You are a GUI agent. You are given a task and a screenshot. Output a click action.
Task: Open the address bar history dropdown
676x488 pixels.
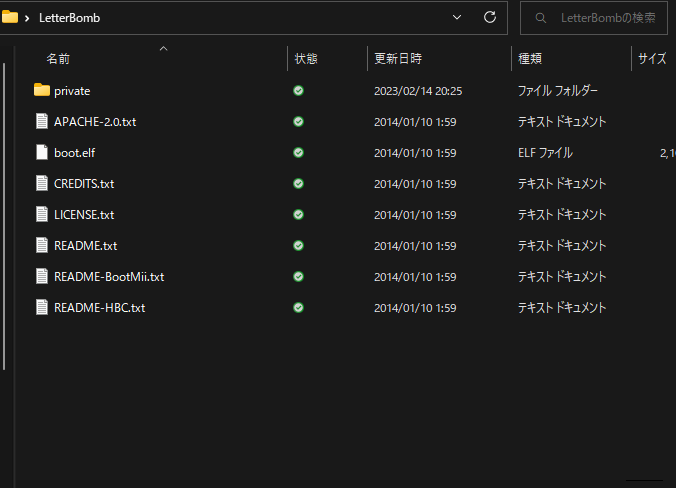point(457,17)
